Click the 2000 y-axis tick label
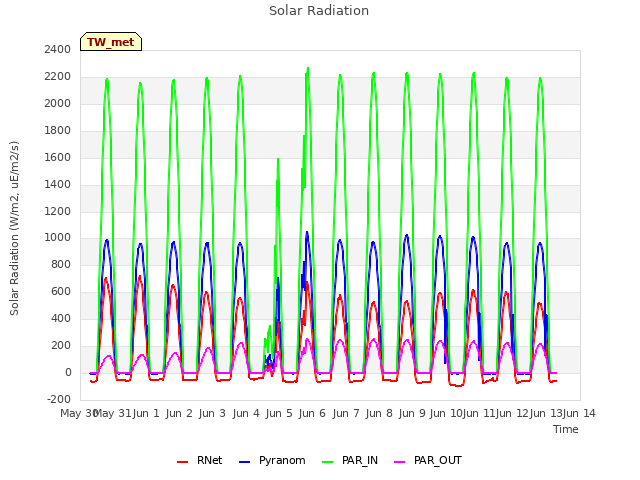 (x=58, y=103)
